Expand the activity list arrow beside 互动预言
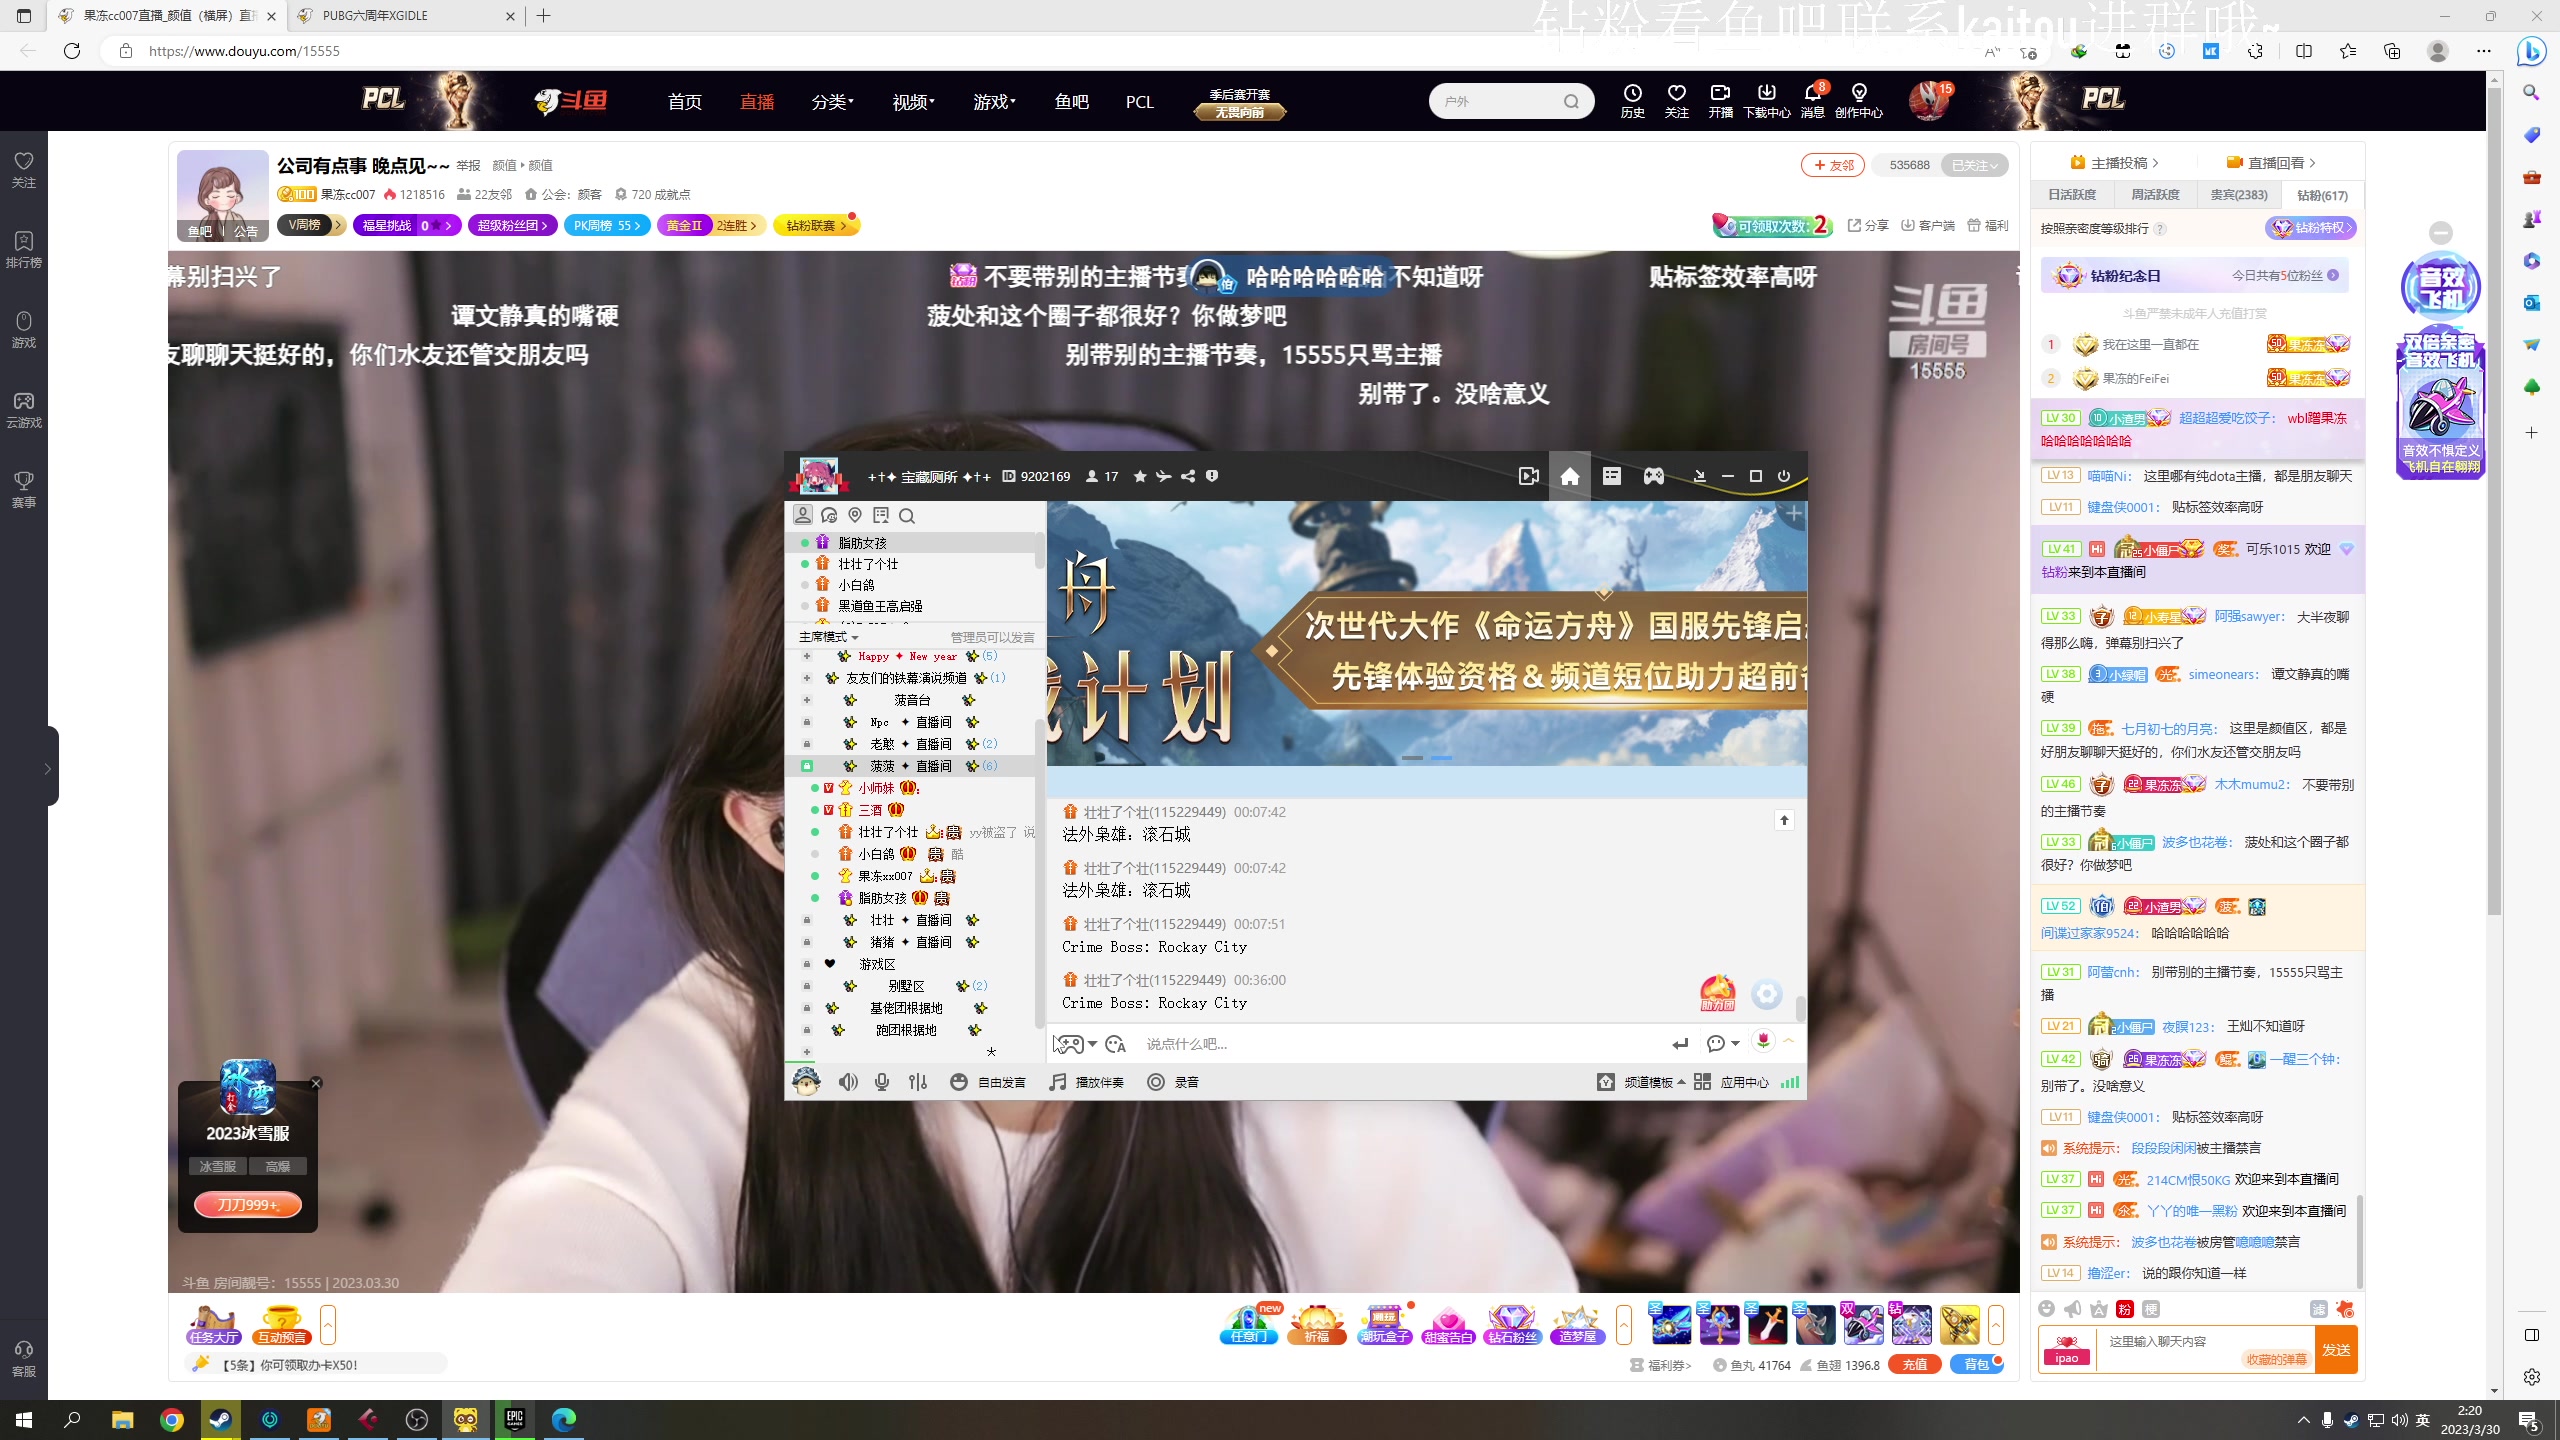Screen dimensions: 2560x1440 click(328, 1325)
